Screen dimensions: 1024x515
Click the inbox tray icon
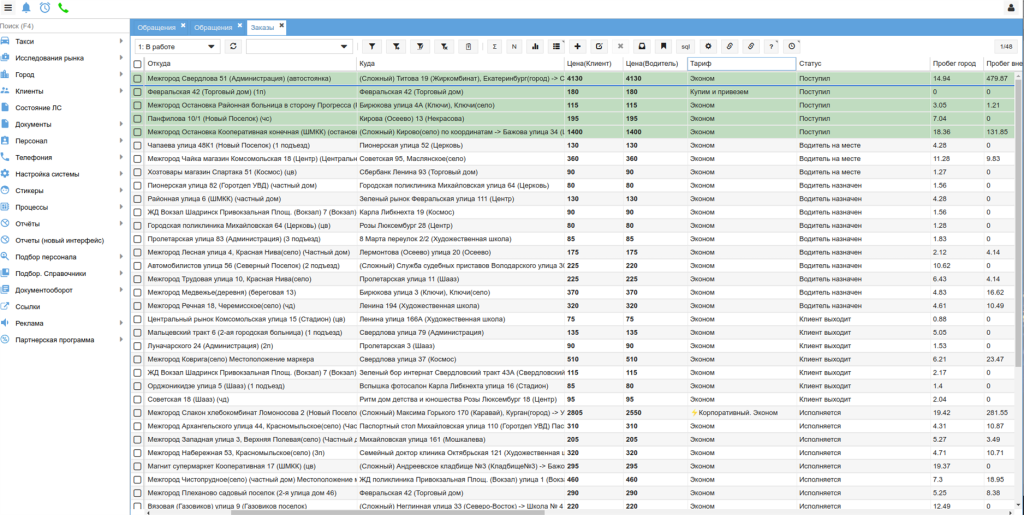642,46
